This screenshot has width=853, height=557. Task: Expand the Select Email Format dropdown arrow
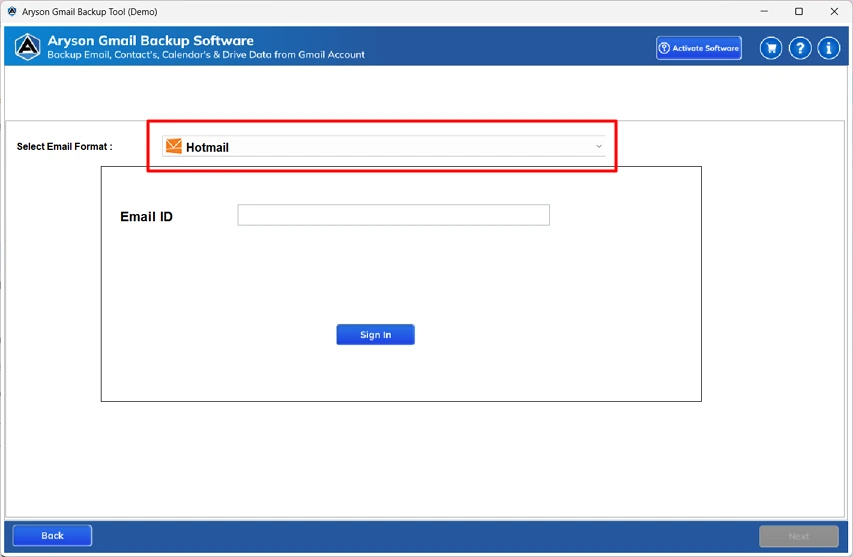(x=598, y=146)
